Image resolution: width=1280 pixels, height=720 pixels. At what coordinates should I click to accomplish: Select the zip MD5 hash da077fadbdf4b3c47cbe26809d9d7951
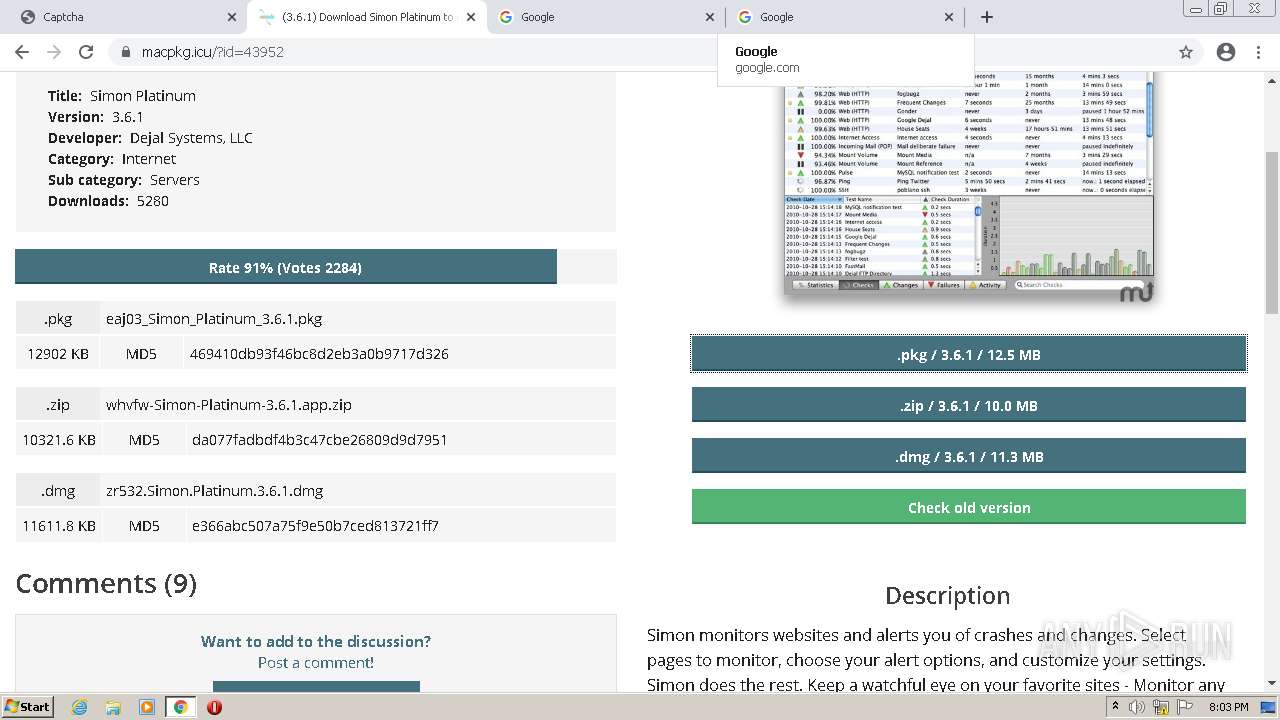[319, 439]
